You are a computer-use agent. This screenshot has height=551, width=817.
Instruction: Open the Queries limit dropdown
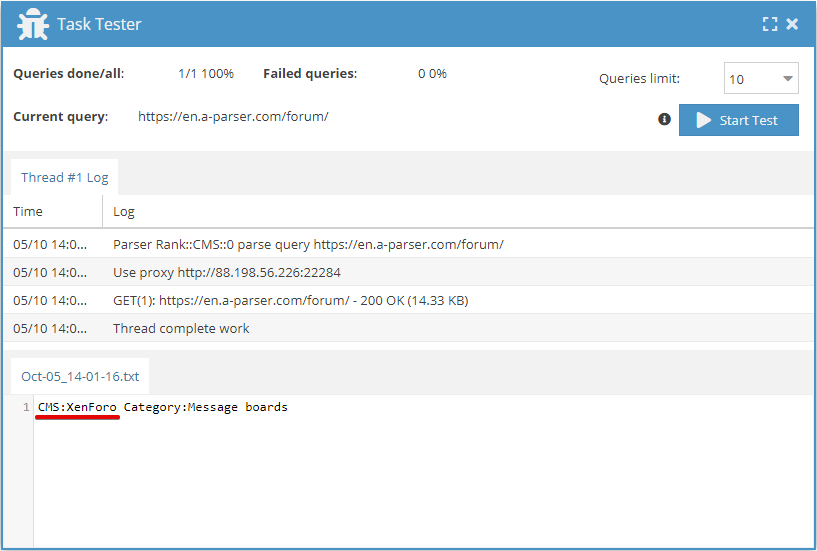760,79
